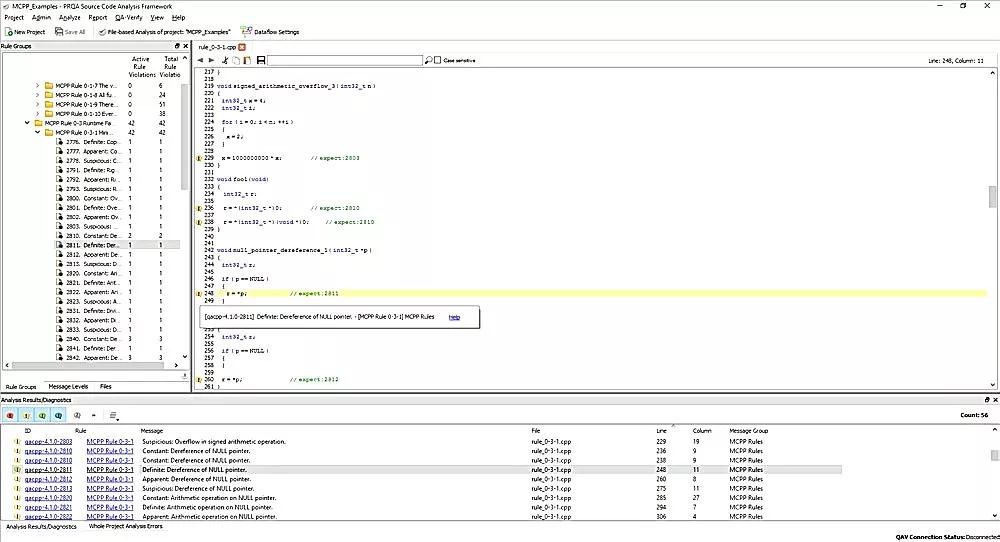Image resolution: width=1000 pixels, height=542 pixels.
Task: Select the Analysis Results/Diagnostics bottom tab
Action: tap(41, 527)
